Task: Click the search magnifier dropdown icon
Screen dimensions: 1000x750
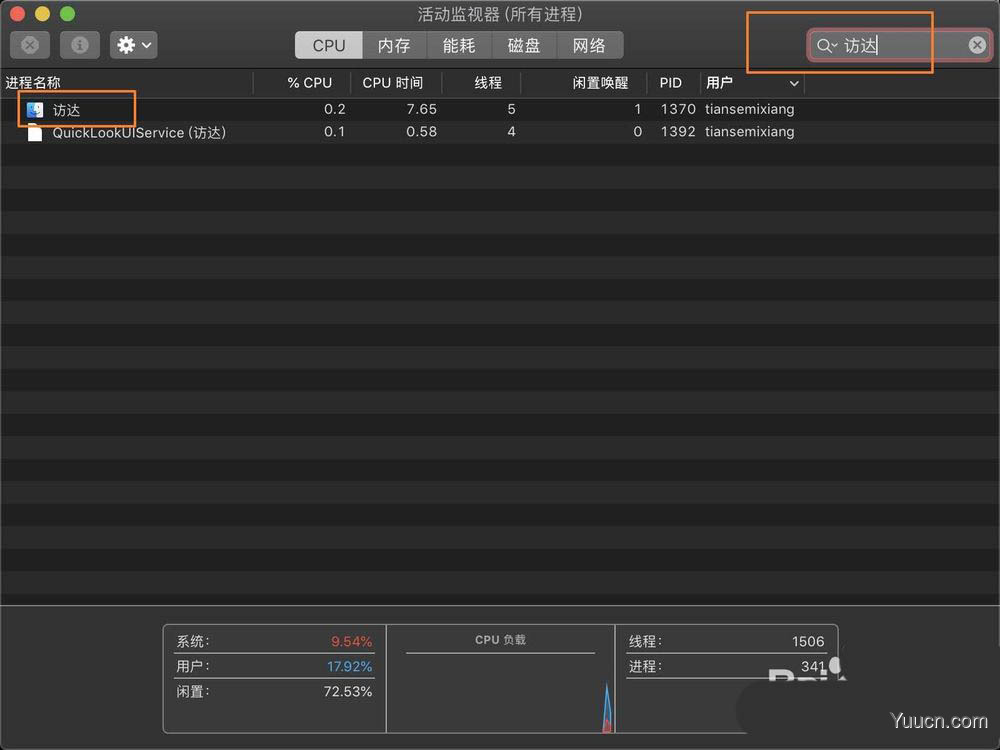Action: (827, 45)
